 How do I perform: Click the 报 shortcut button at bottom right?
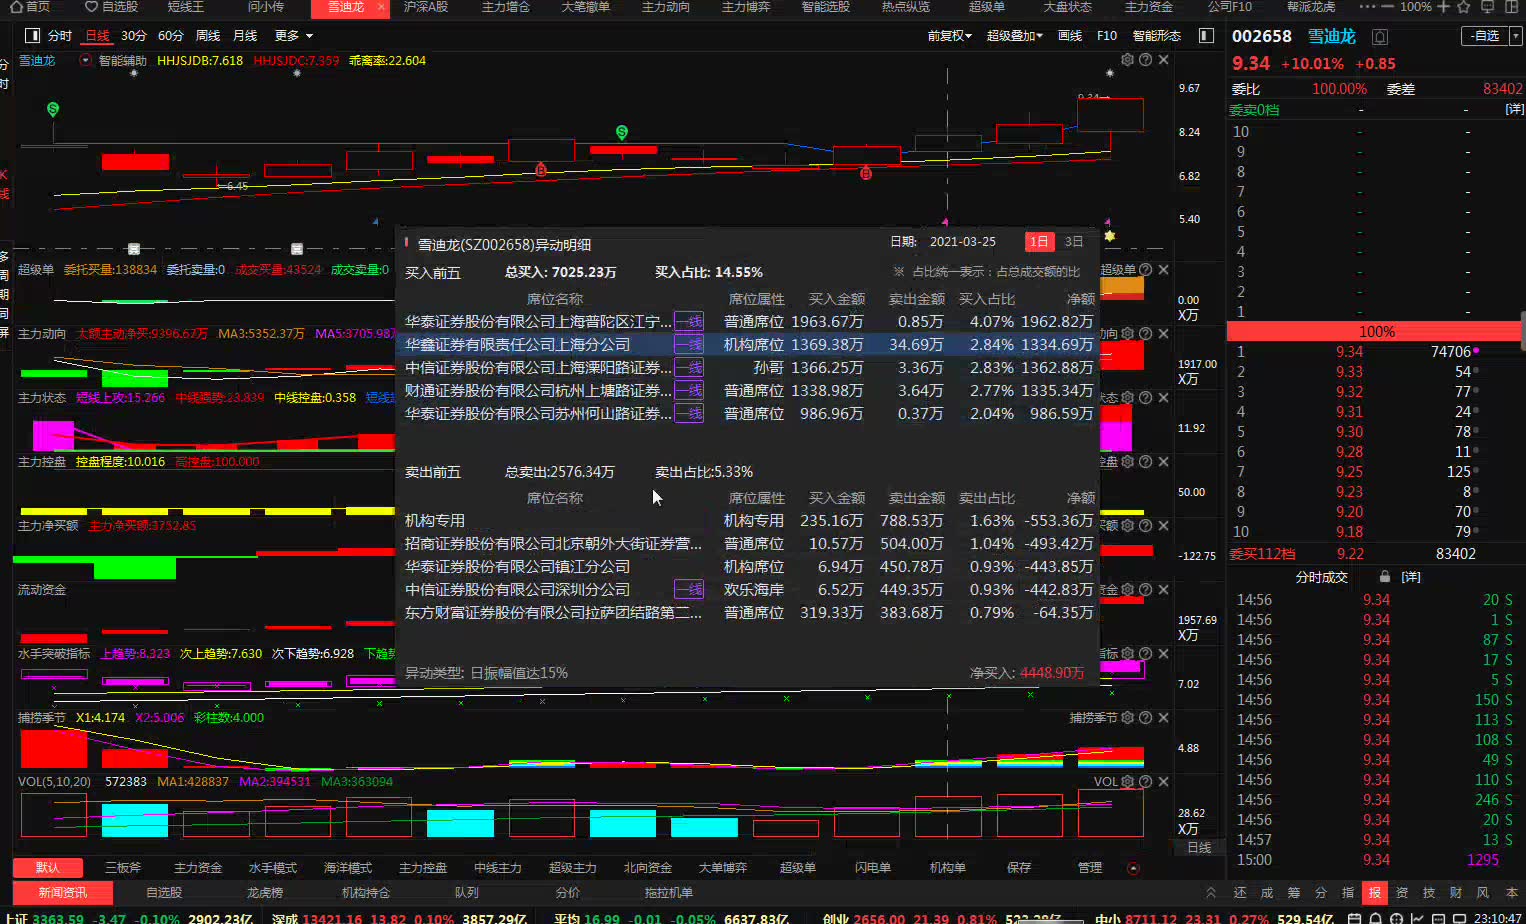pos(1375,893)
